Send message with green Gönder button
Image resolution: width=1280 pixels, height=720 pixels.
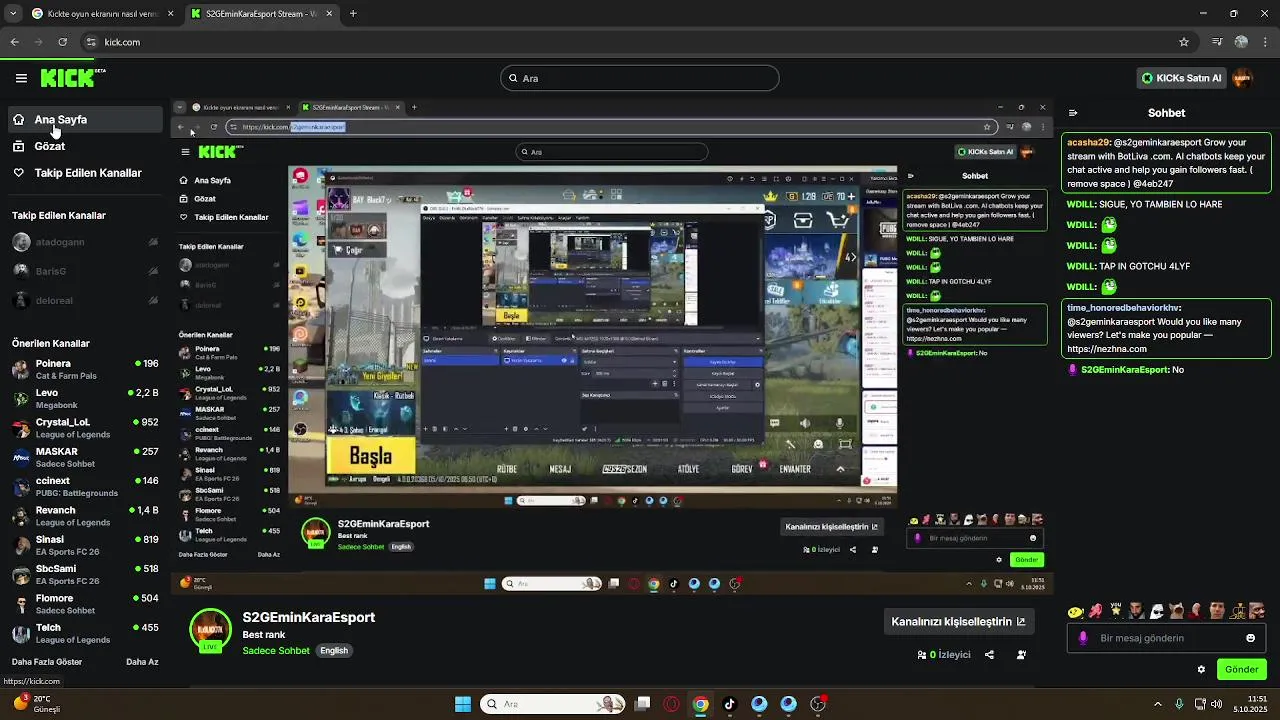[x=1242, y=669]
